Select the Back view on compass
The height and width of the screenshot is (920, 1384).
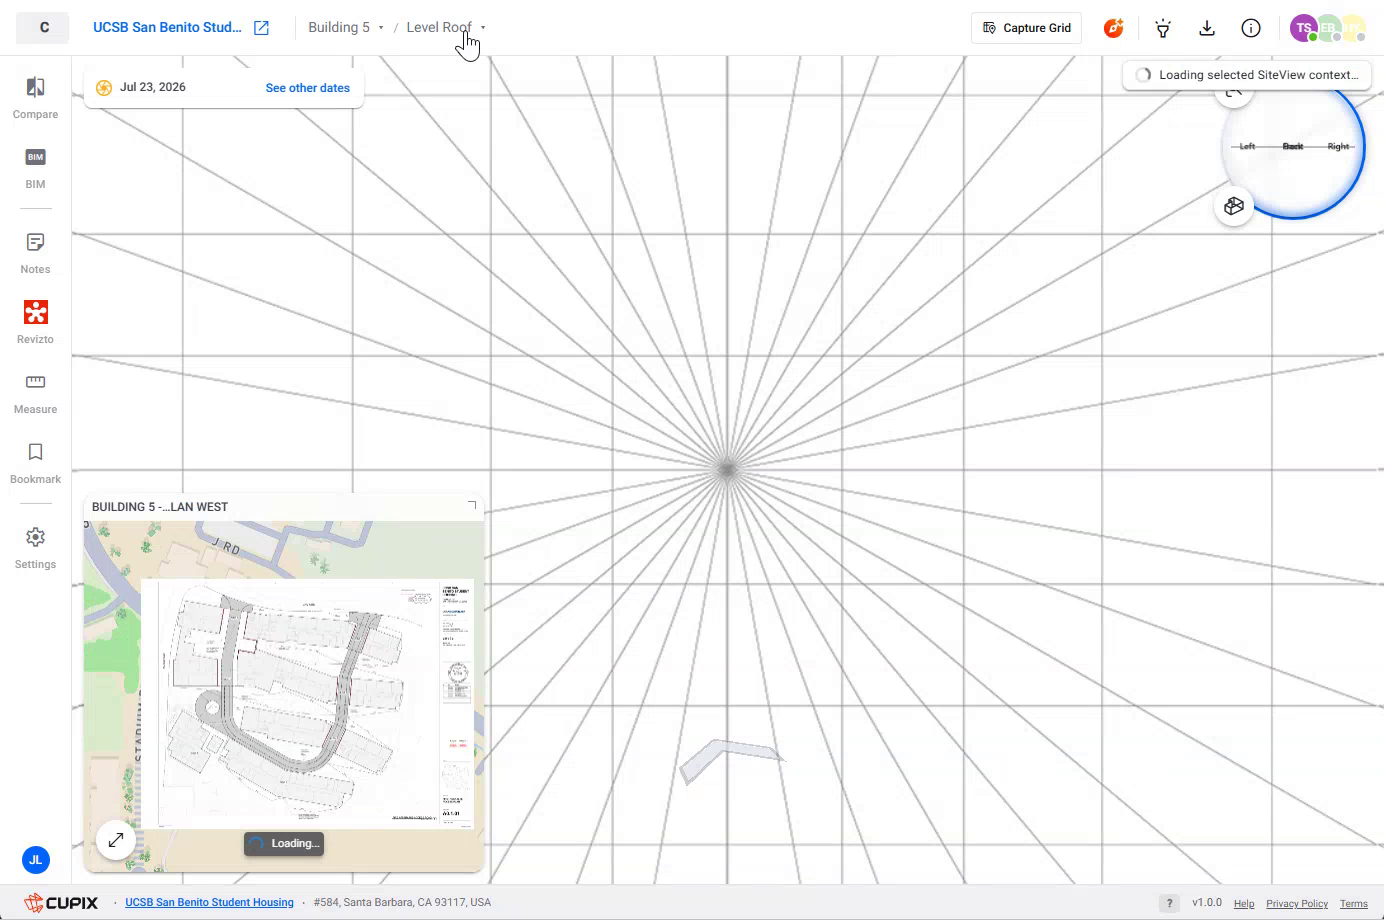[x=1293, y=146]
